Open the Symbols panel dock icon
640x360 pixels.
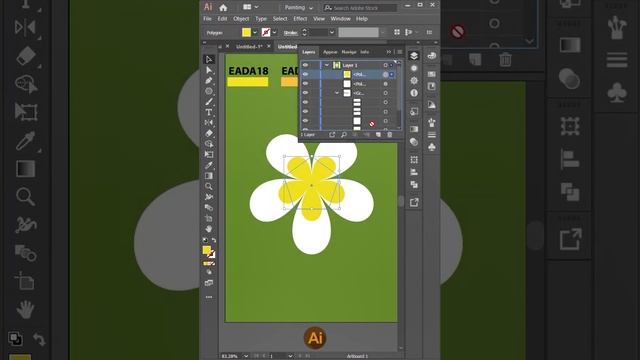[x=432, y=147]
